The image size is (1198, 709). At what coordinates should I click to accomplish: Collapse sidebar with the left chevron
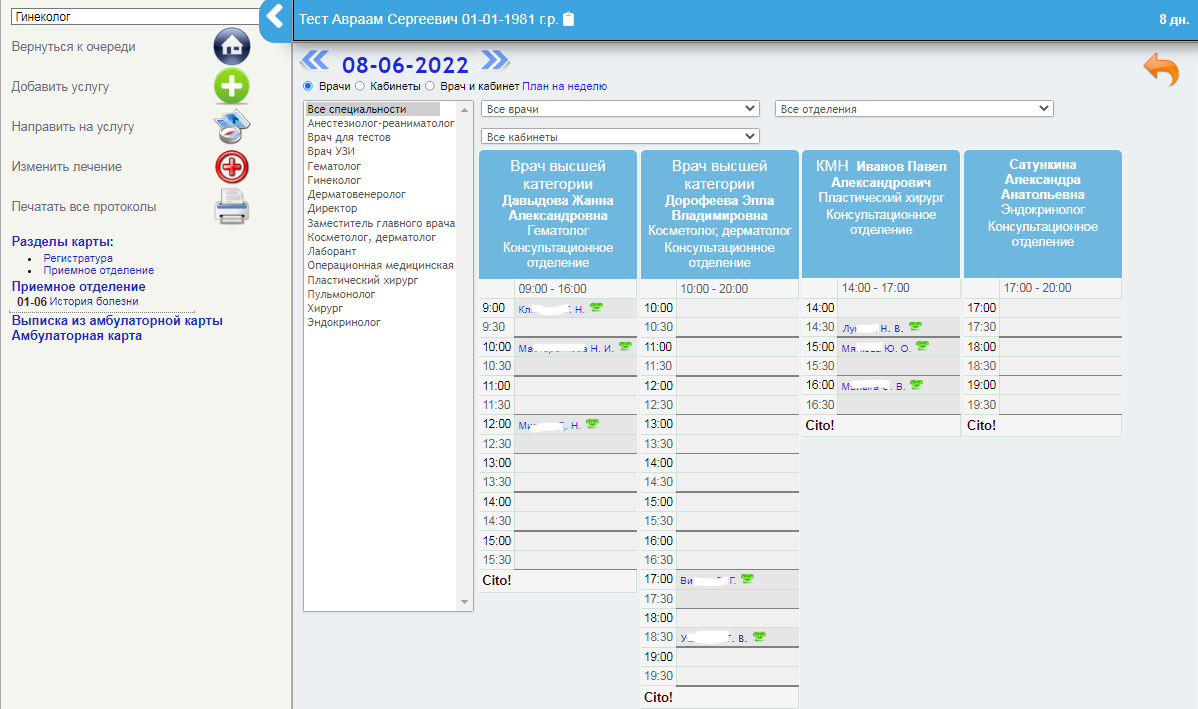275,19
